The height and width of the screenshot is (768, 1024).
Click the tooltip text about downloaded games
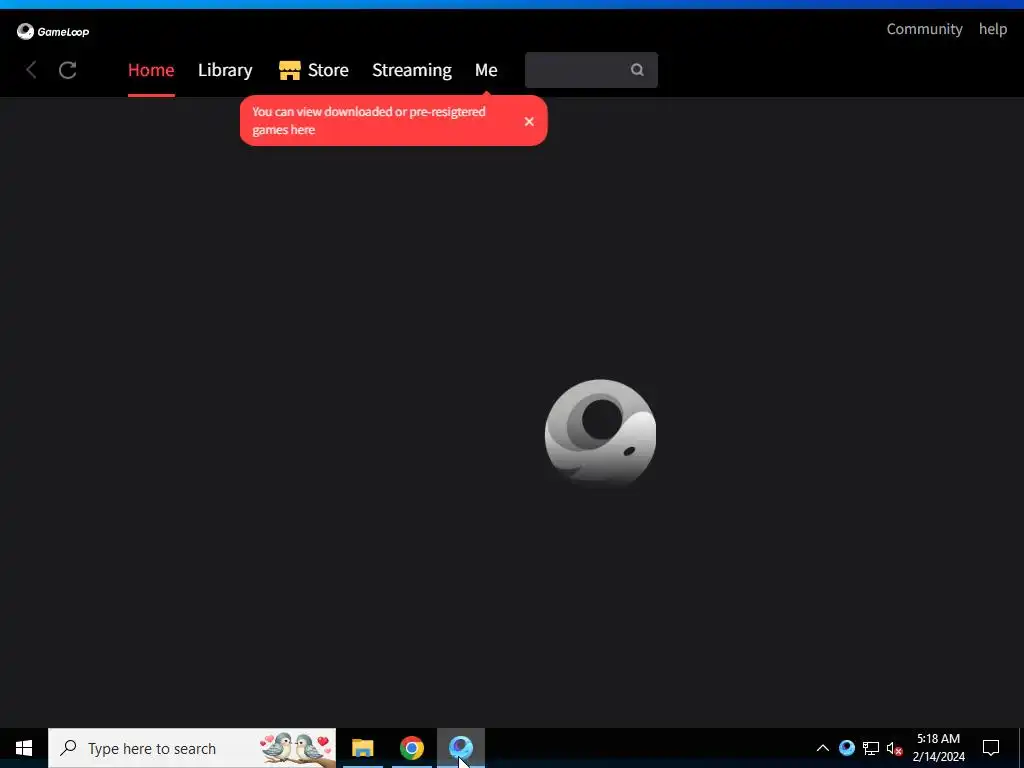[x=368, y=120]
